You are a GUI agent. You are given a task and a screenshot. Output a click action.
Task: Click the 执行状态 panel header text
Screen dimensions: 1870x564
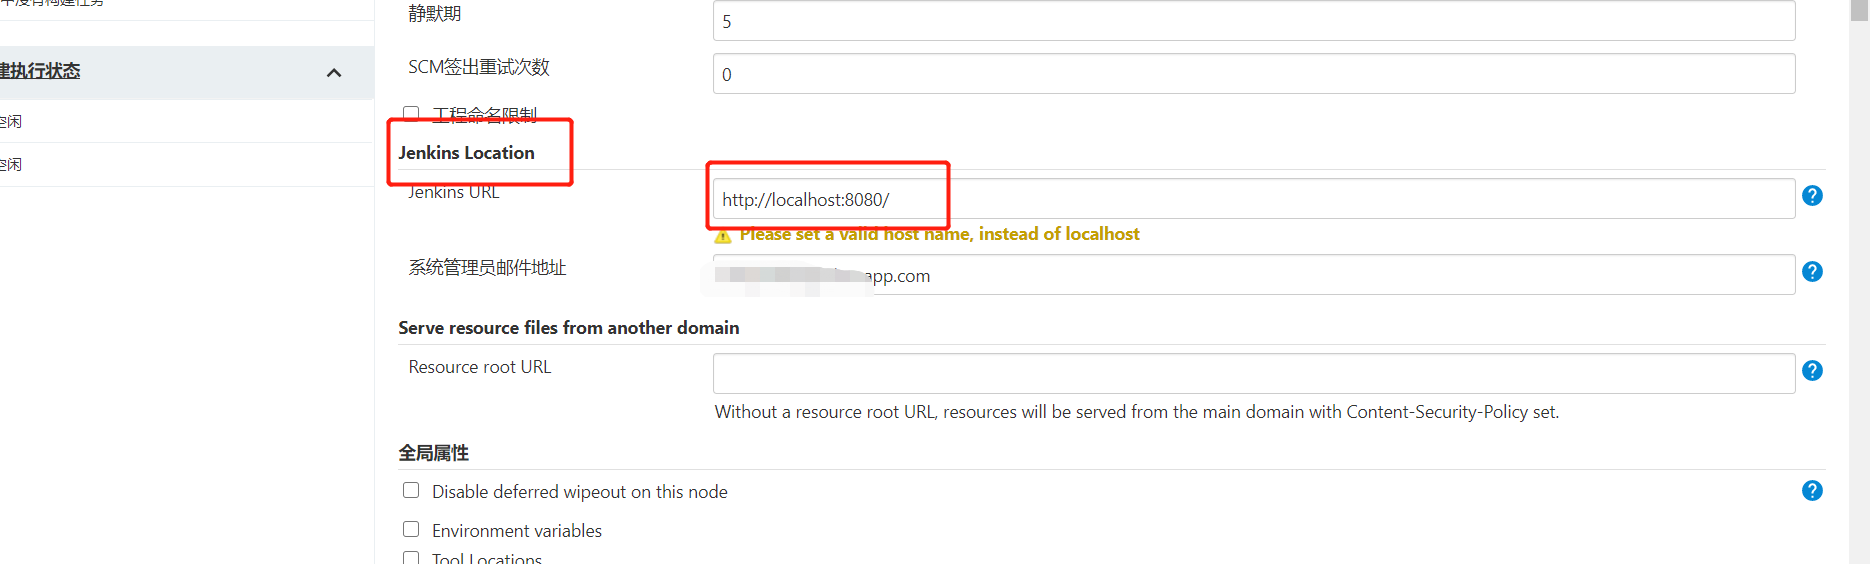pyautogui.click(x=40, y=71)
